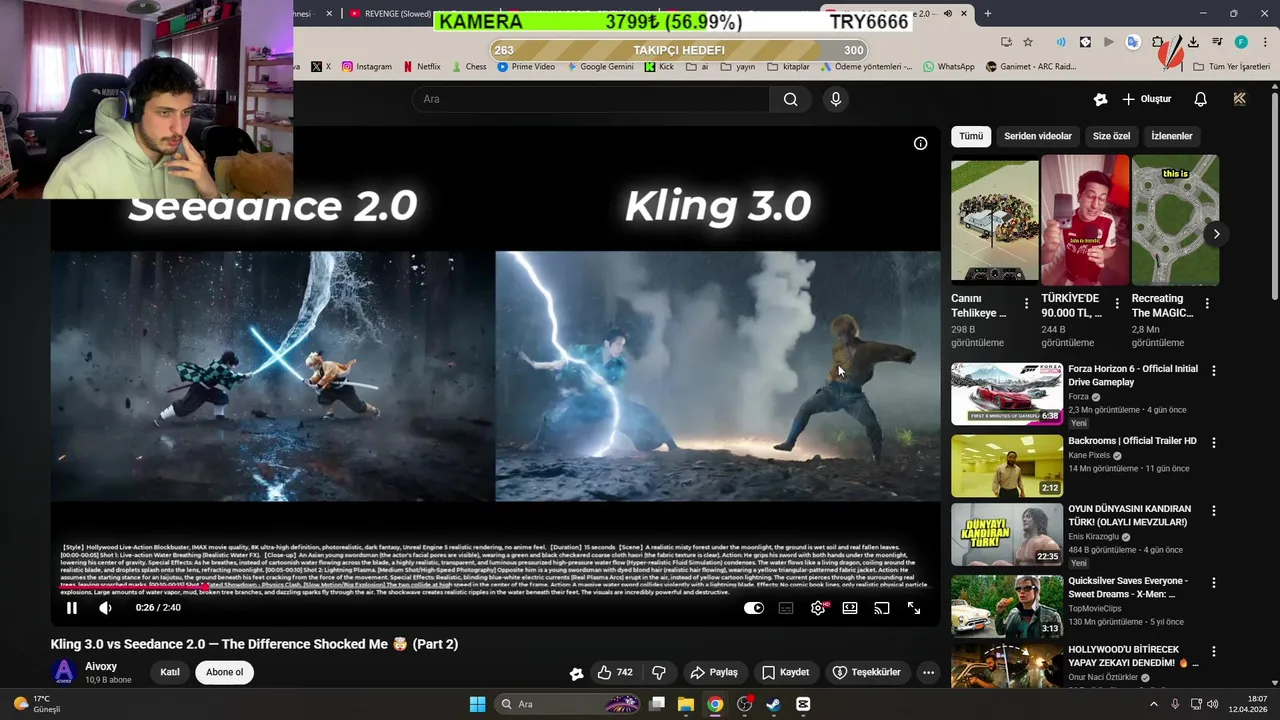This screenshot has width=1280, height=720.
Task: Click the Abone ol subscribe button
Action: [x=224, y=672]
